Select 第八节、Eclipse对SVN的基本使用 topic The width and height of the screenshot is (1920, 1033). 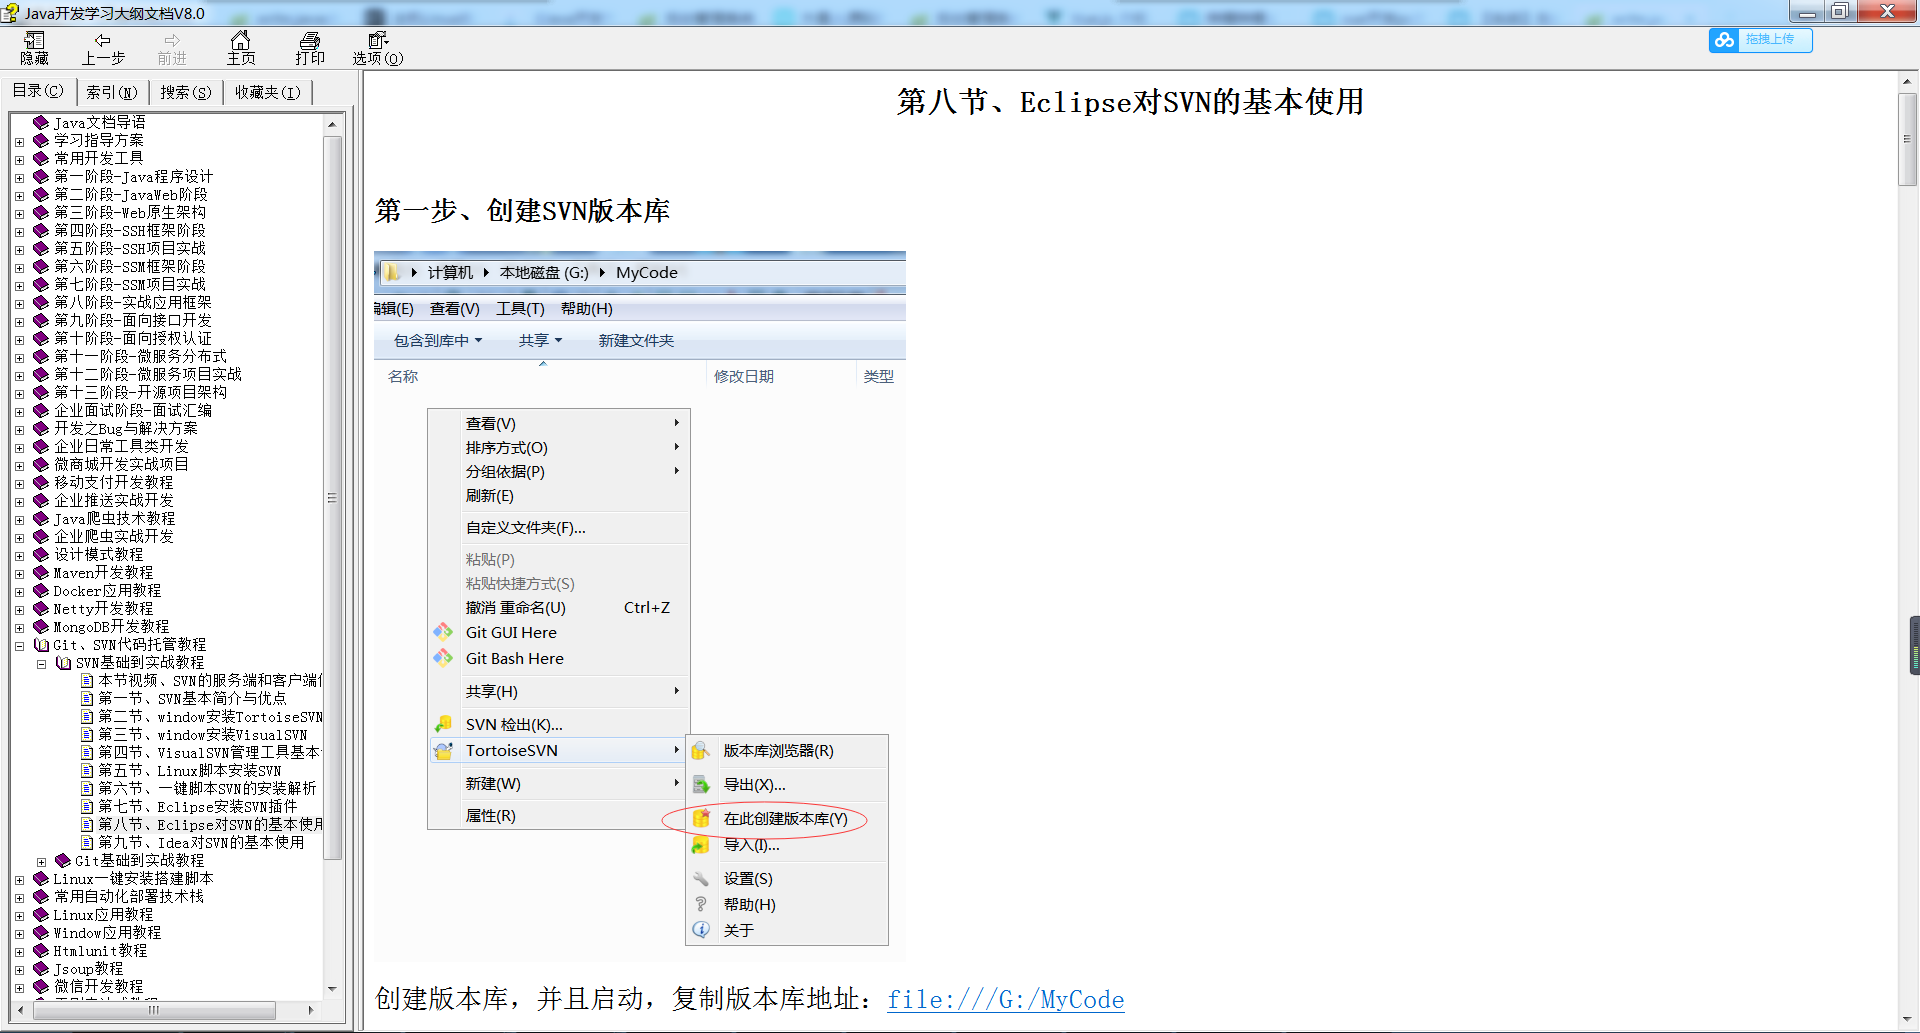point(210,825)
